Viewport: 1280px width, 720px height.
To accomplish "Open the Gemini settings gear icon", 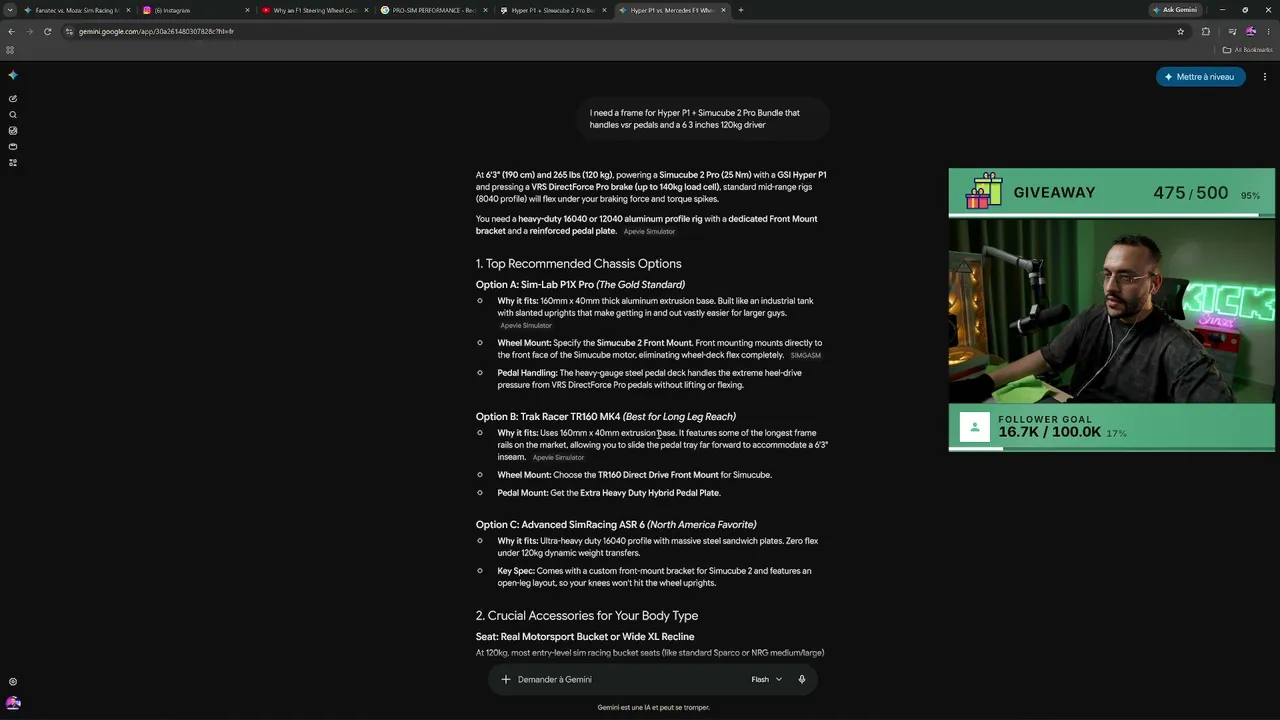I will (x=13, y=682).
